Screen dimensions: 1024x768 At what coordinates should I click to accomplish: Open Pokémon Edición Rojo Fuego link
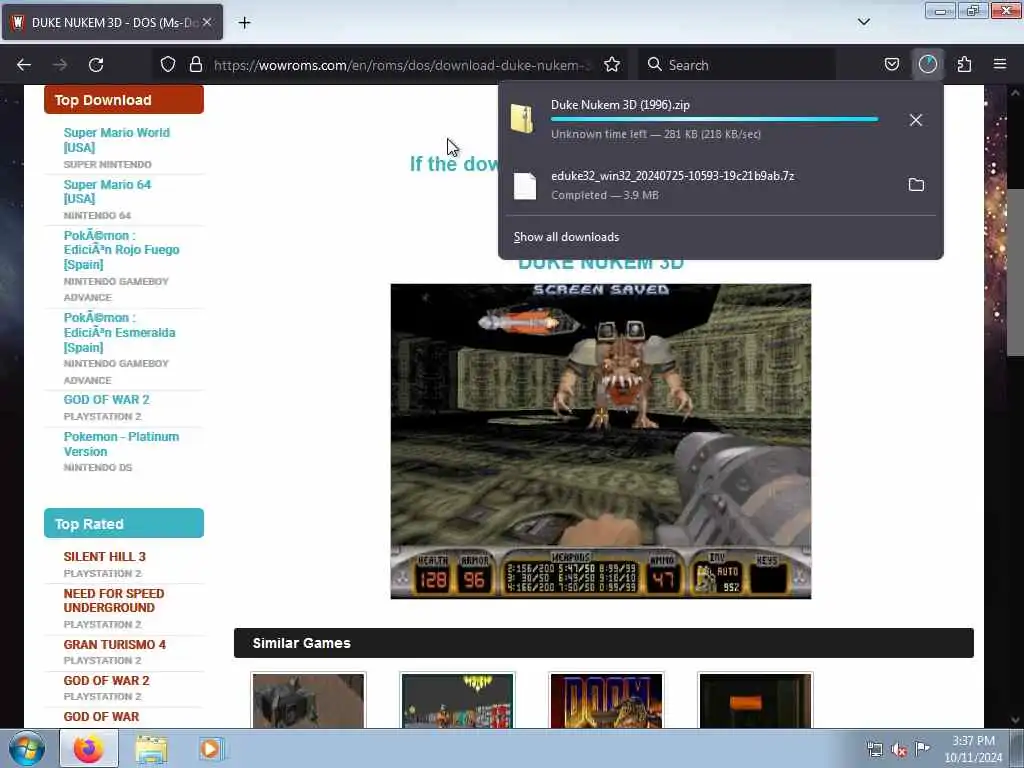pyautogui.click(x=121, y=250)
